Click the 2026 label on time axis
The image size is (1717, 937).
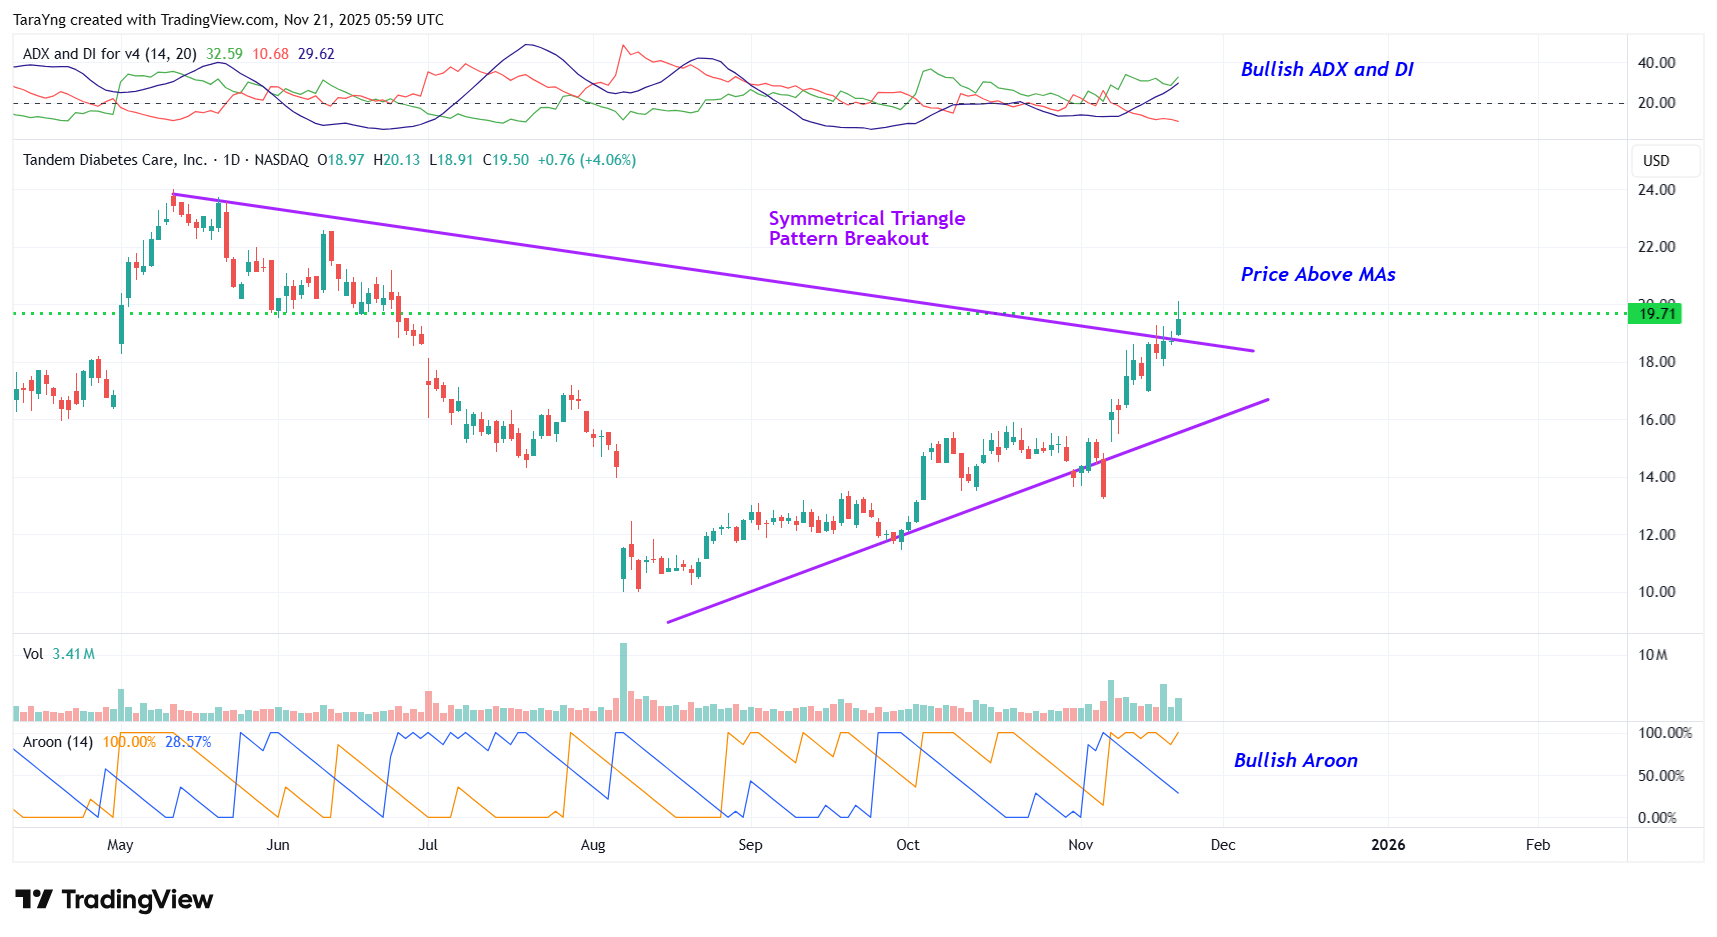pos(1387,845)
